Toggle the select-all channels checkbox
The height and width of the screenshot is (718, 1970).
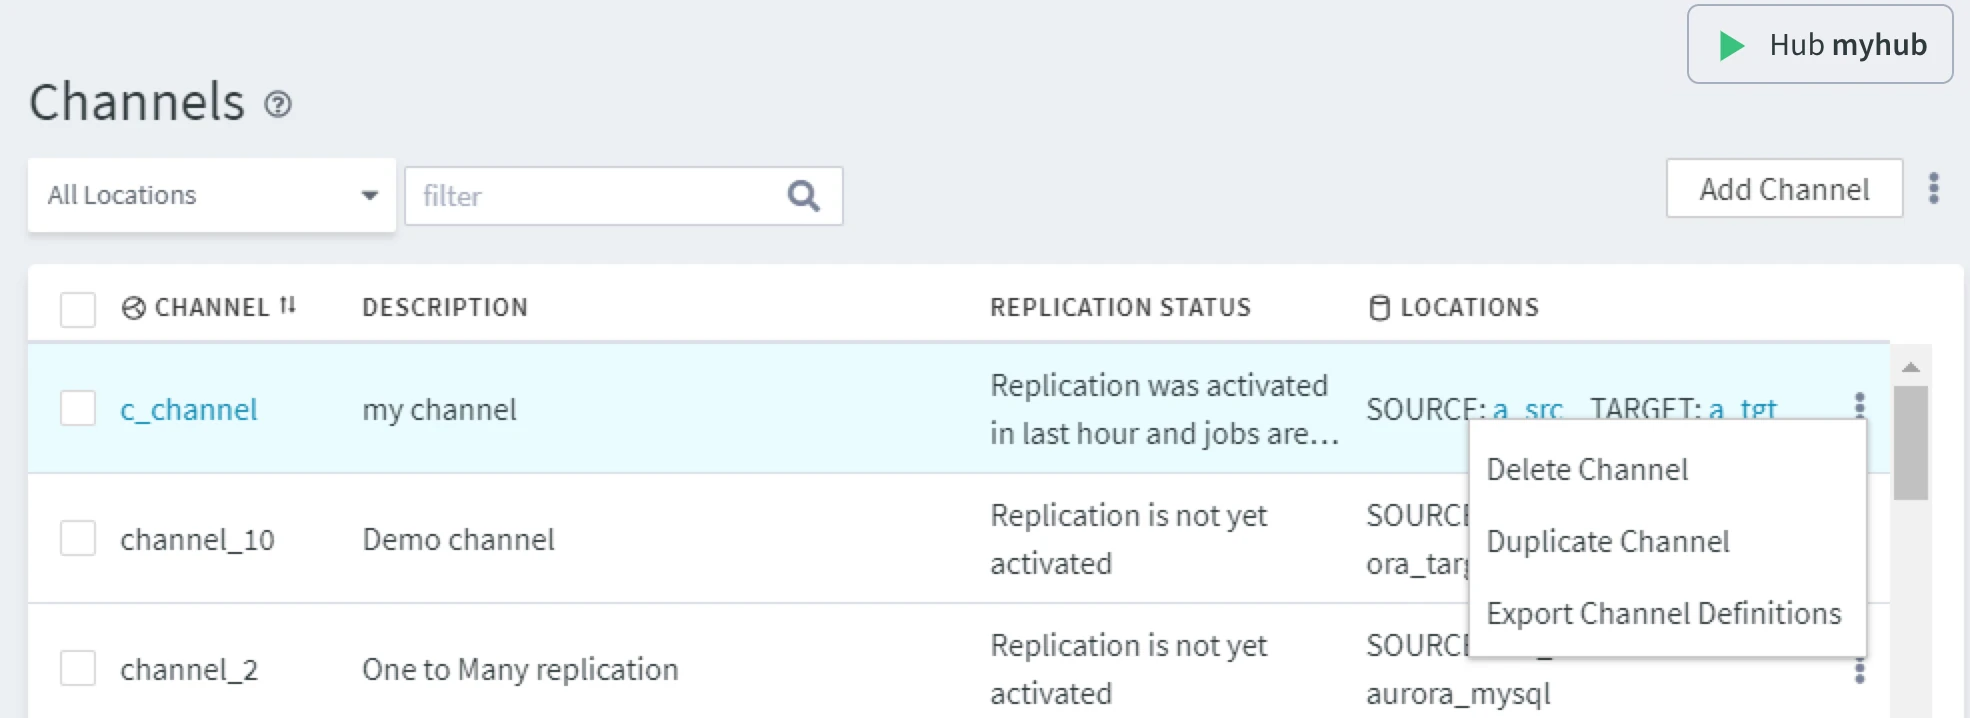pyautogui.click(x=78, y=309)
